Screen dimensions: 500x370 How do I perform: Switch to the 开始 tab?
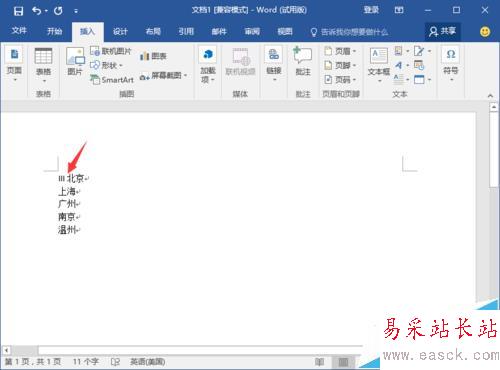pos(54,31)
